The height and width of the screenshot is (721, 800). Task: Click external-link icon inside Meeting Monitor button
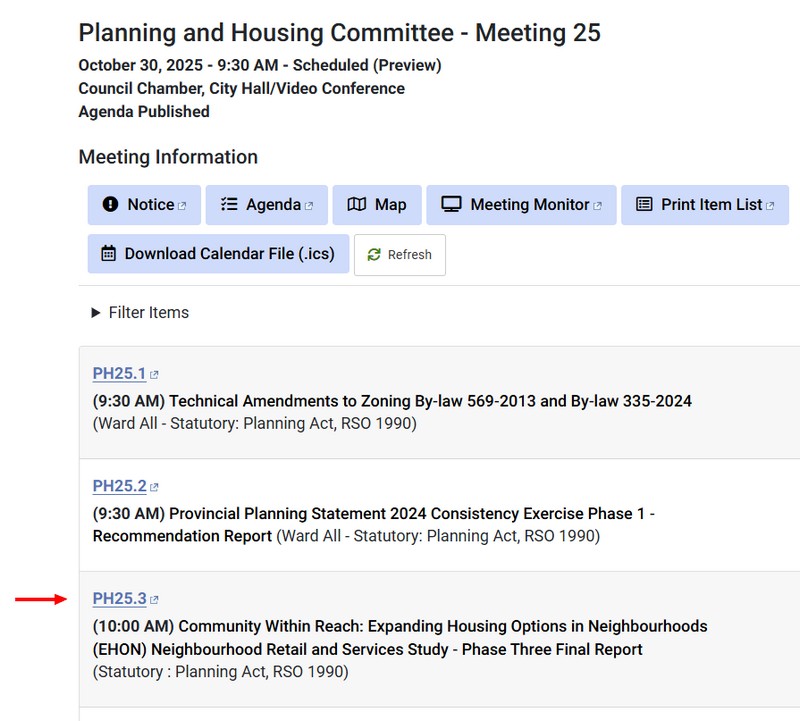(598, 206)
